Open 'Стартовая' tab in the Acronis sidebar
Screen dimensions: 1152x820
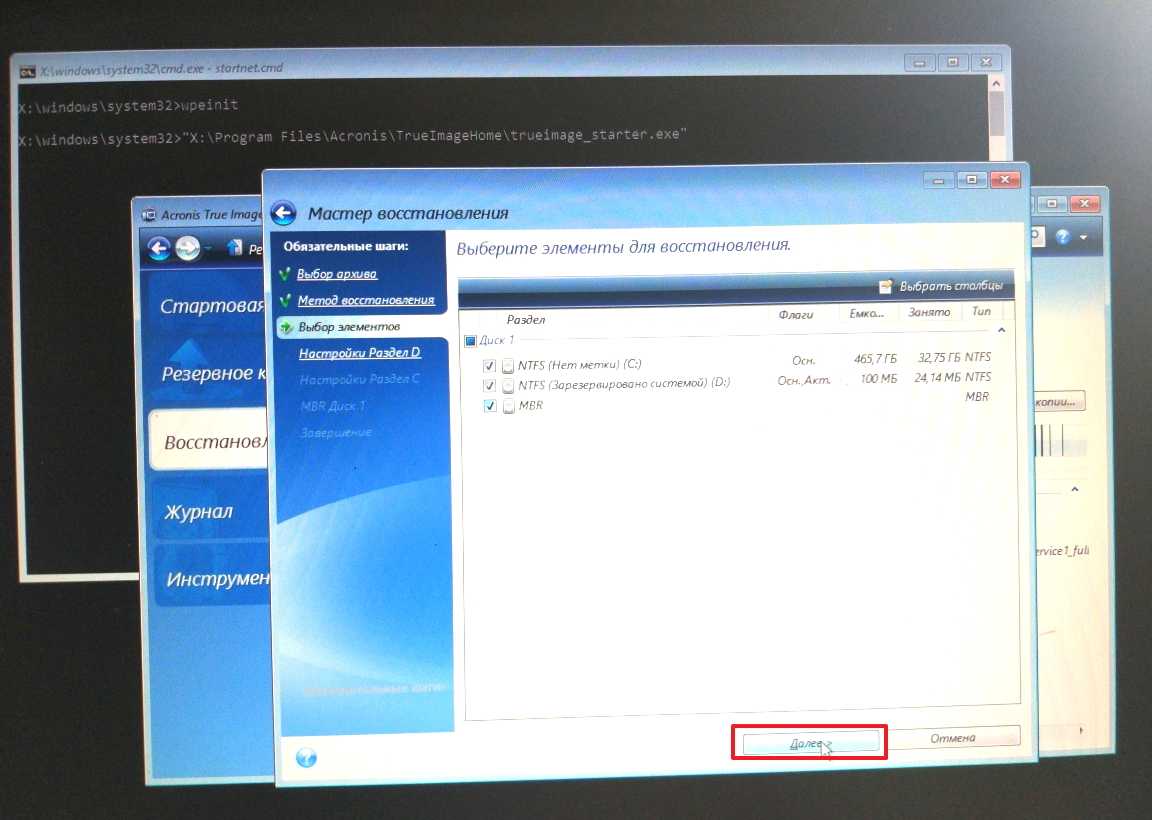(211, 306)
